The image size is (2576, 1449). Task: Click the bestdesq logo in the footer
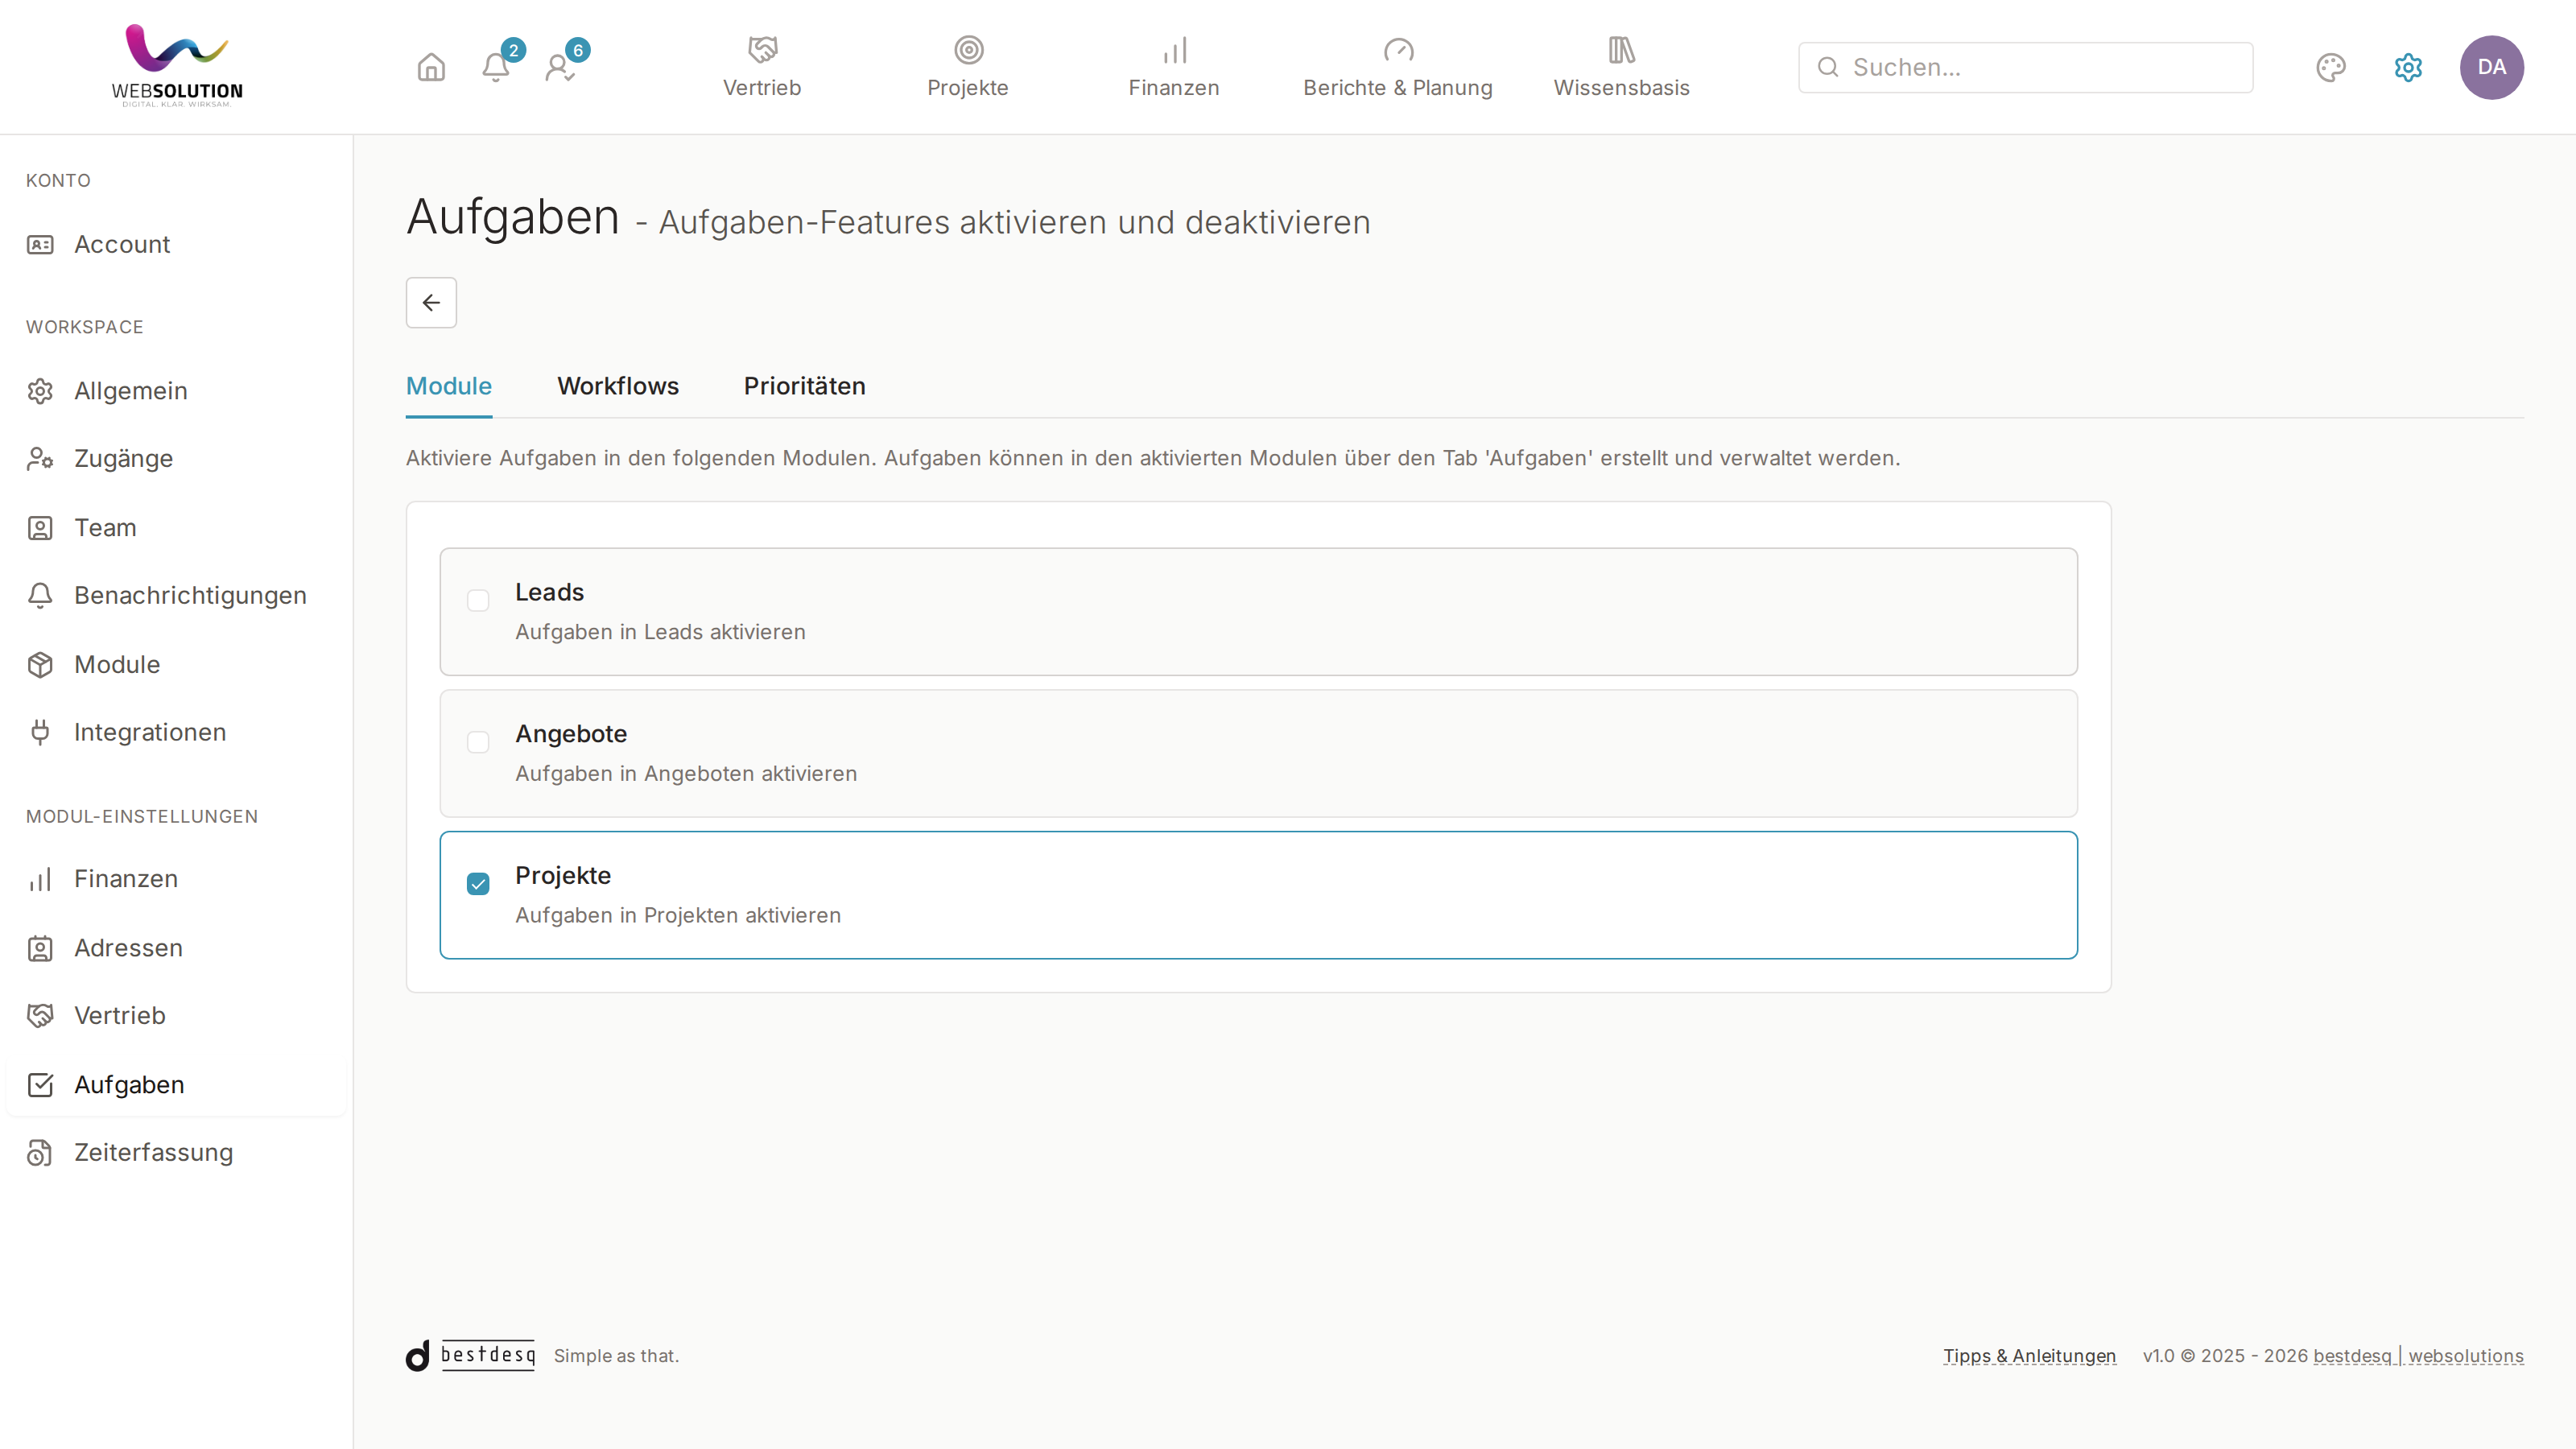tap(470, 1355)
